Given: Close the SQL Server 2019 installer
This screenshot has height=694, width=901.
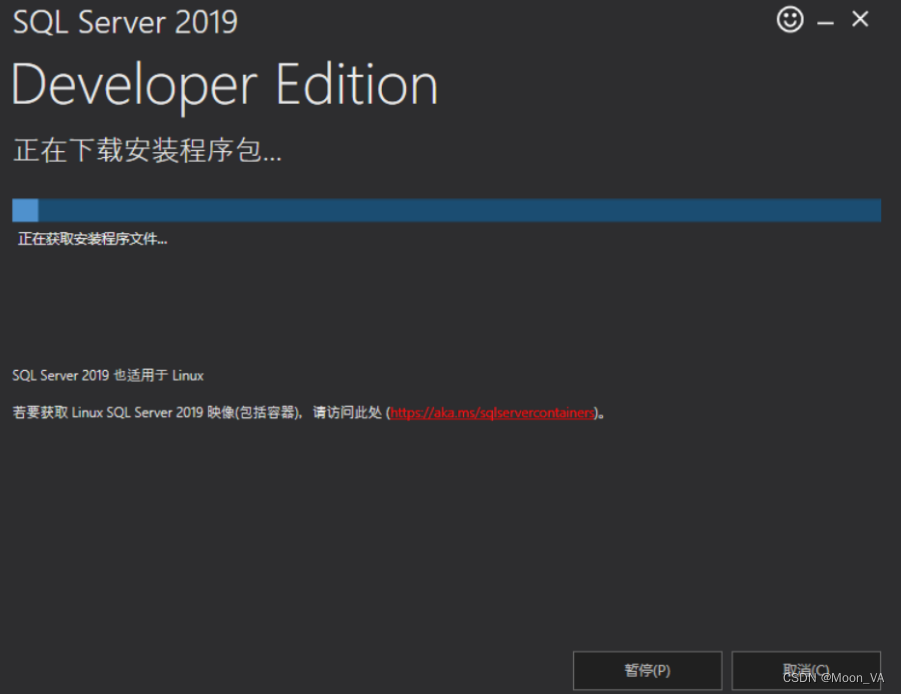Looking at the screenshot, I should tap(860, 20).
